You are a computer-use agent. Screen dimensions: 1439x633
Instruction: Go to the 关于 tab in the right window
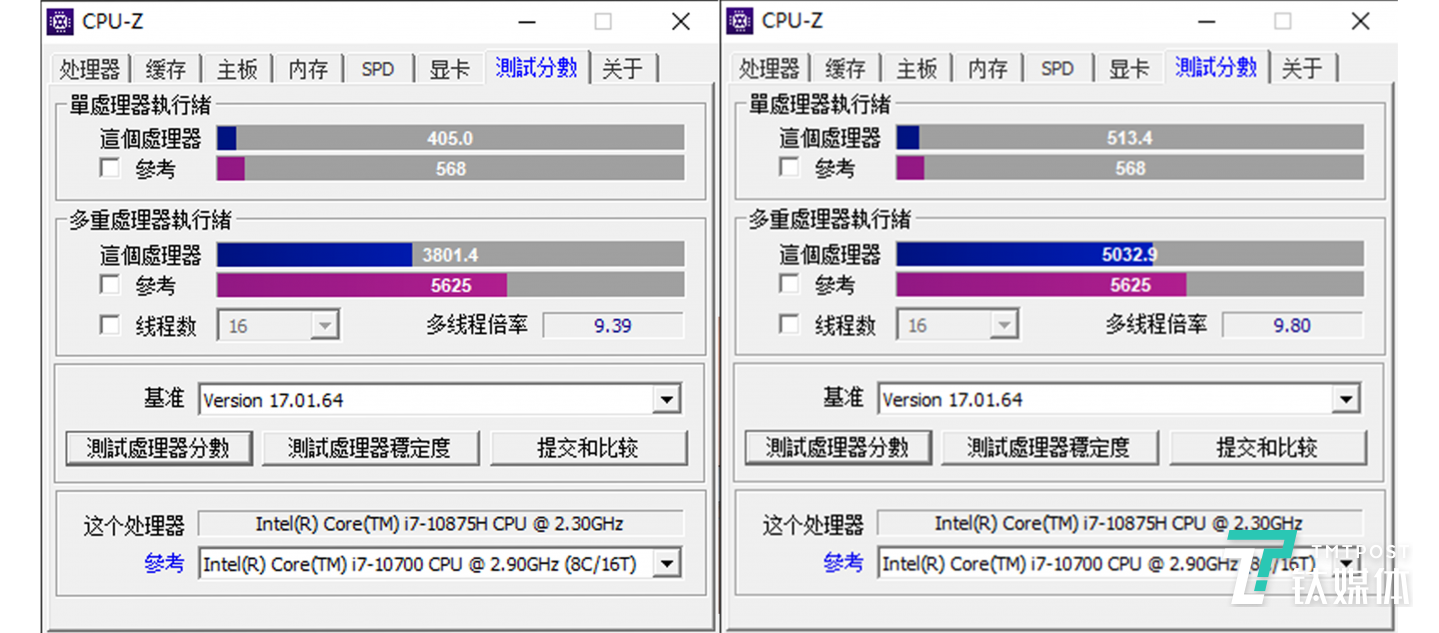pyautogui.click(x=1303, y=68)
